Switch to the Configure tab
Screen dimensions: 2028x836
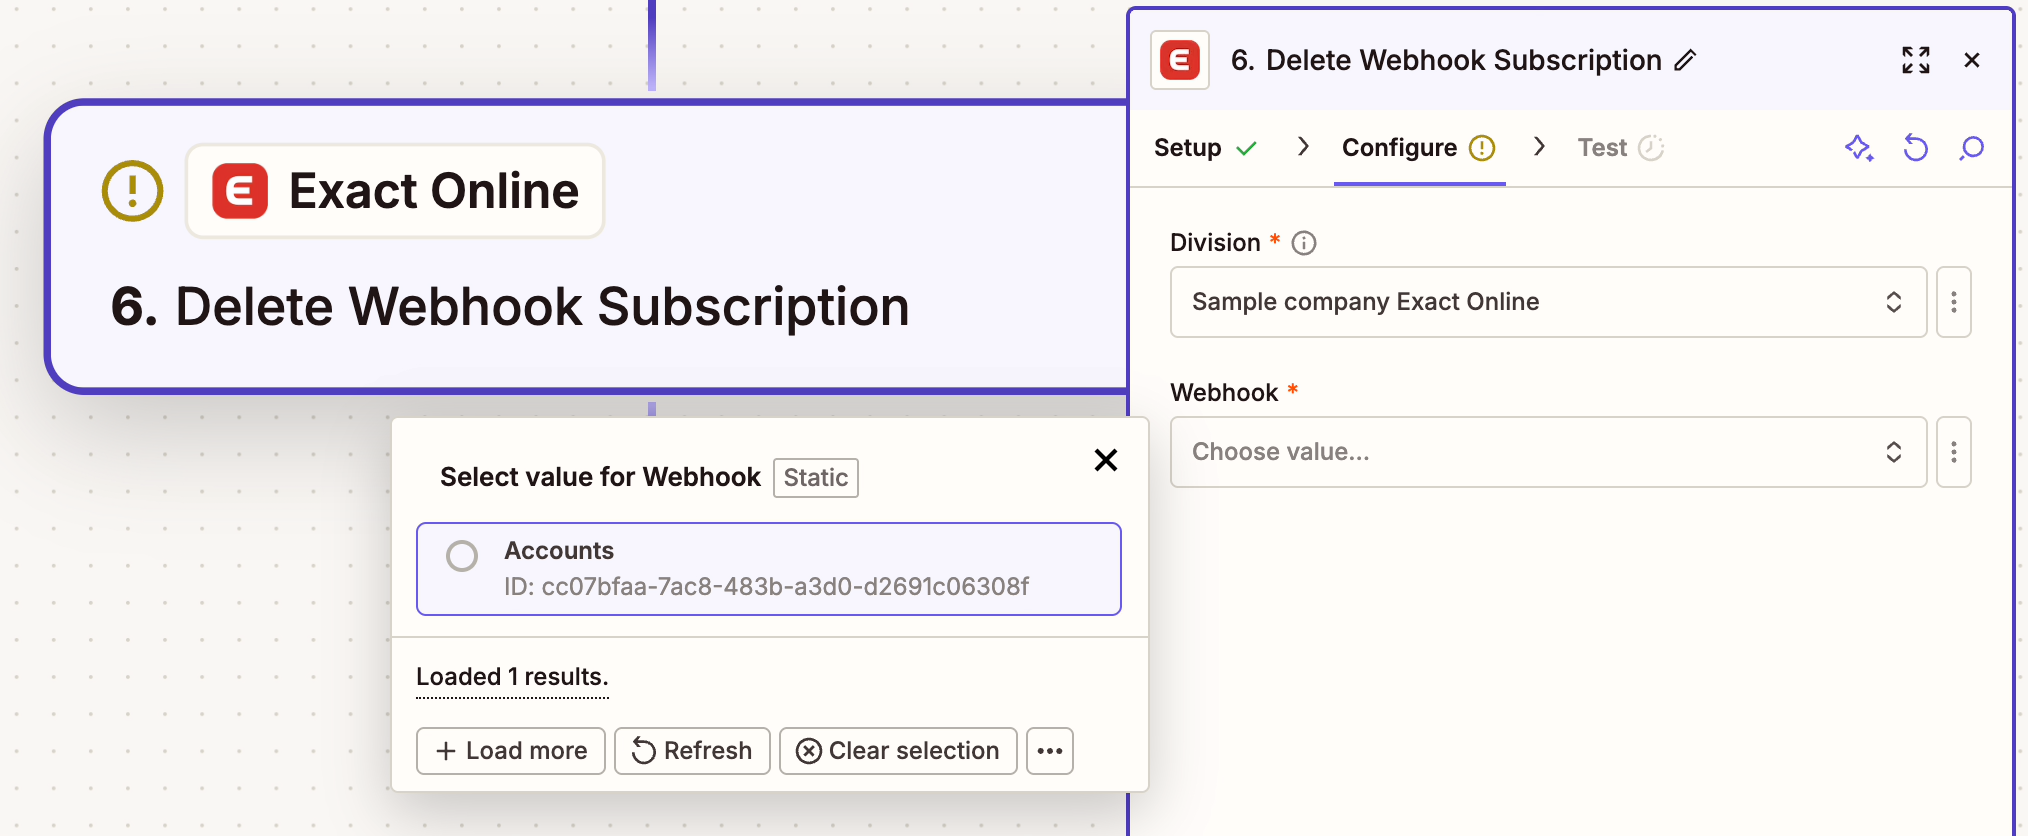[1419, 148]
